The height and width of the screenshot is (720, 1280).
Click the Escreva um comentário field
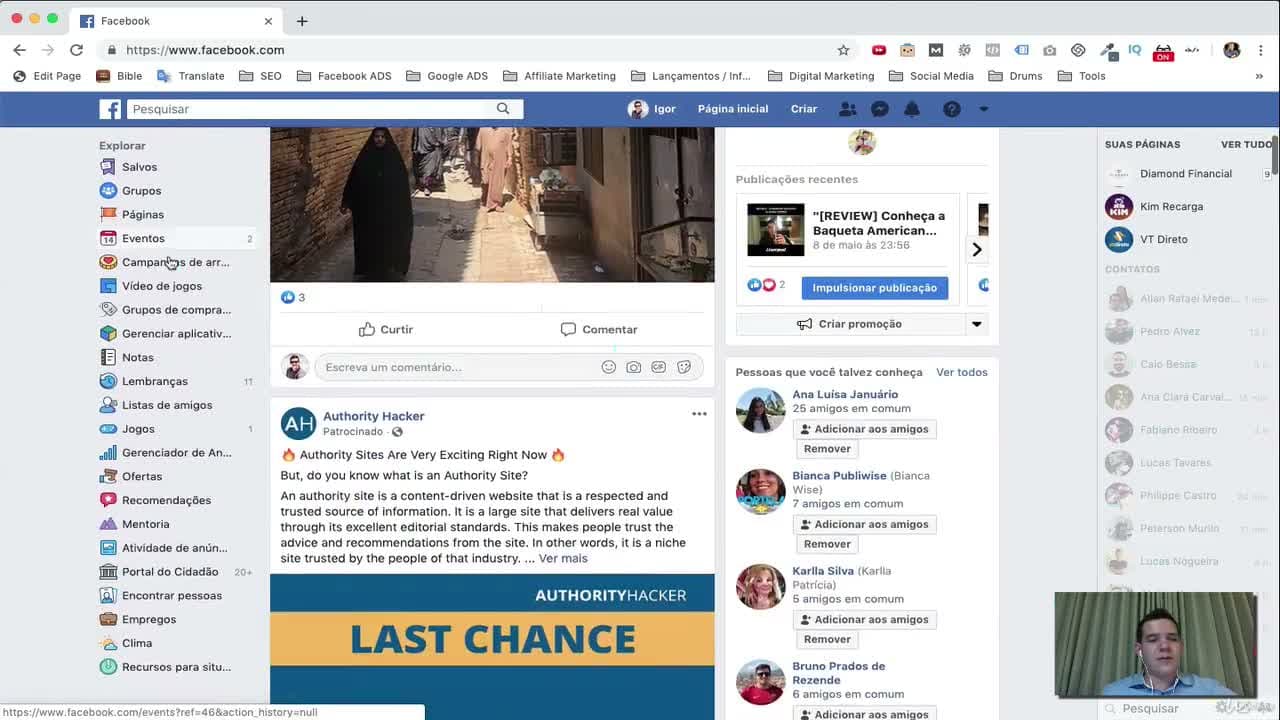tap(455, 367)
